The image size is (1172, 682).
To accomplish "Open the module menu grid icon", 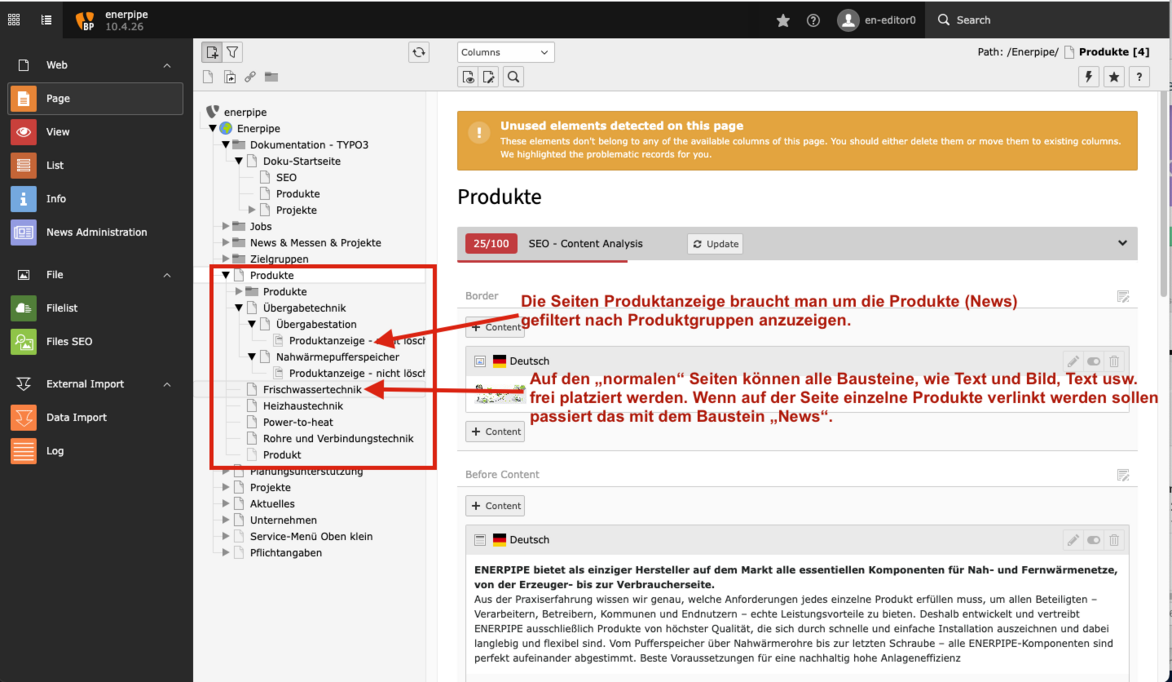I will pyautogui.click(x=14, y=20).
